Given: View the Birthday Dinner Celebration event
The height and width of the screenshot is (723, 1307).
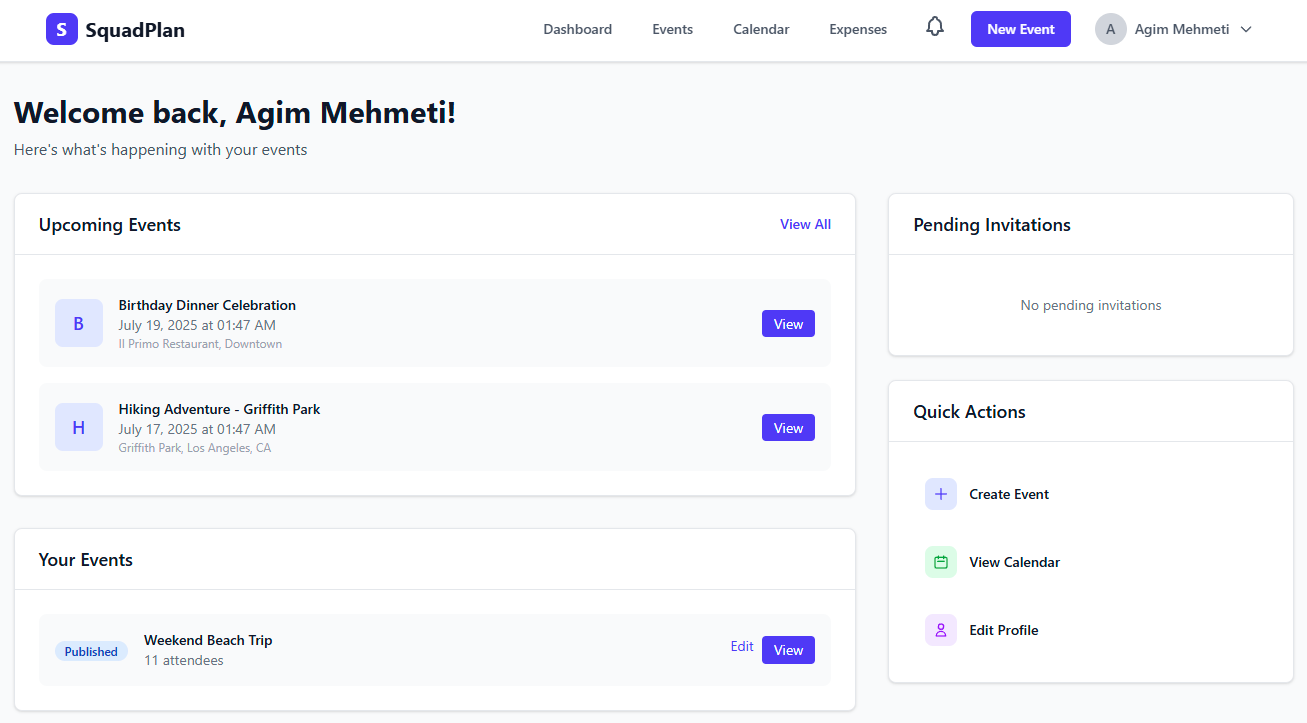Looking at the screenshot, I should (788, 324).
